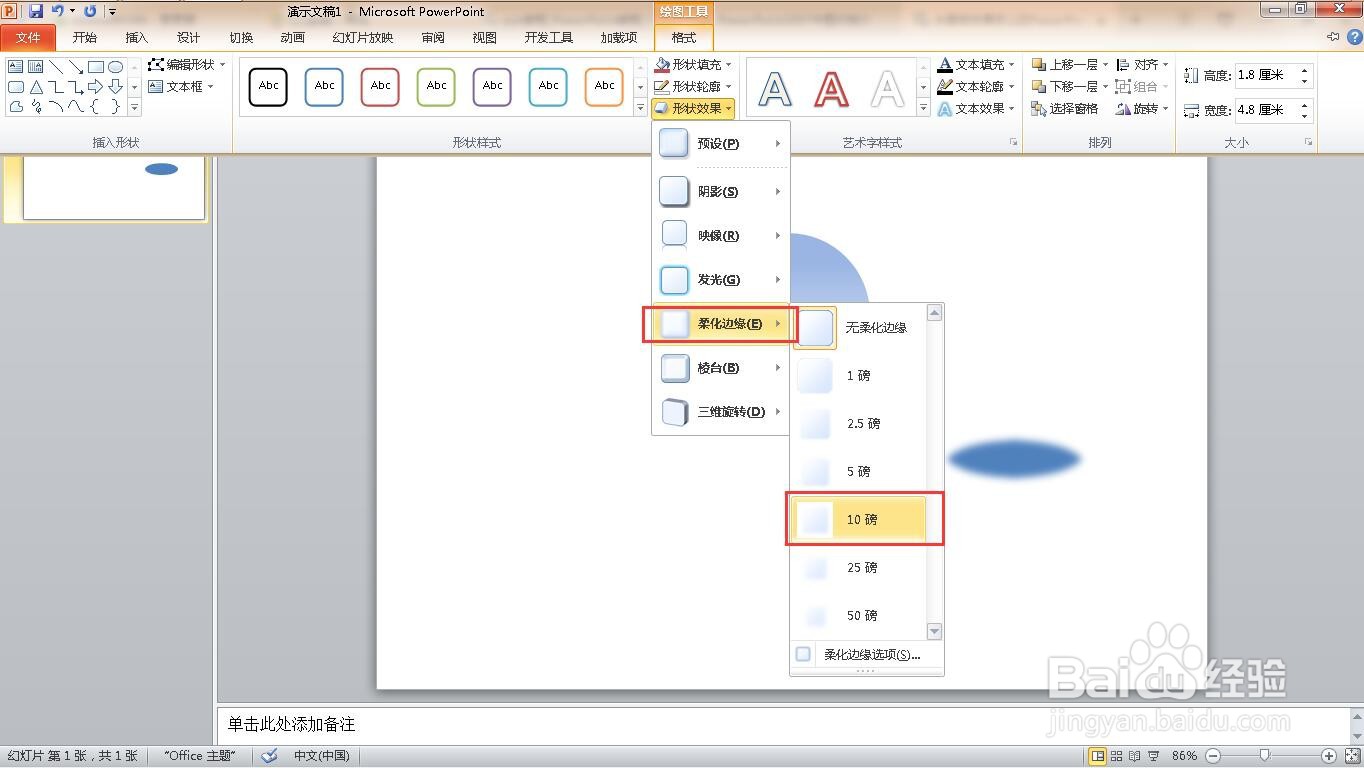This screenshot has height=768, width=1364.
Task: Switch to Slide Sorter view icon
Action: click(1117, 756)
